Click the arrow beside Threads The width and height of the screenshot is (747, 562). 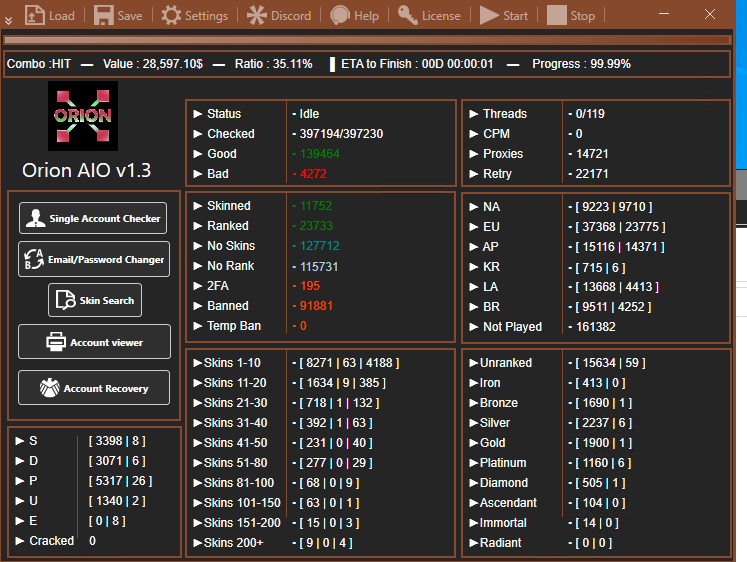[473, 114]
